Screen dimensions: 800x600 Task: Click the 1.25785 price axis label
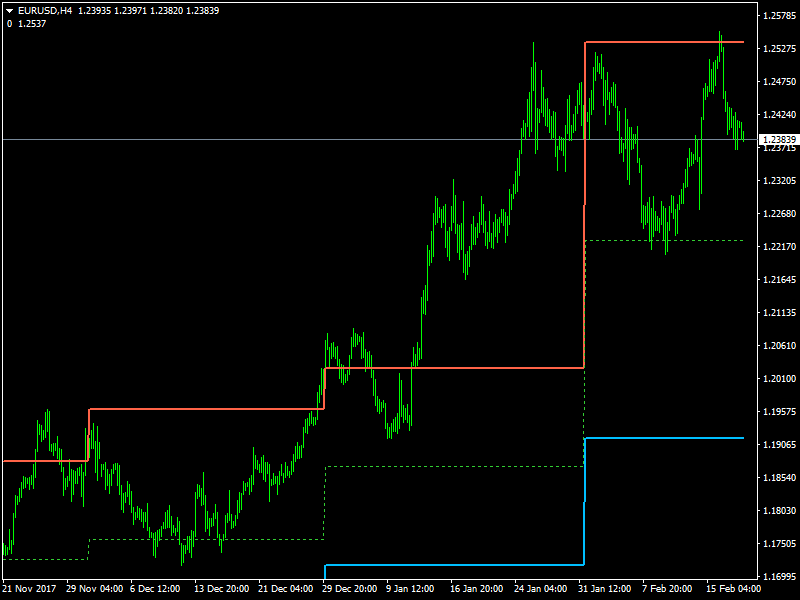tap(778, 16)
